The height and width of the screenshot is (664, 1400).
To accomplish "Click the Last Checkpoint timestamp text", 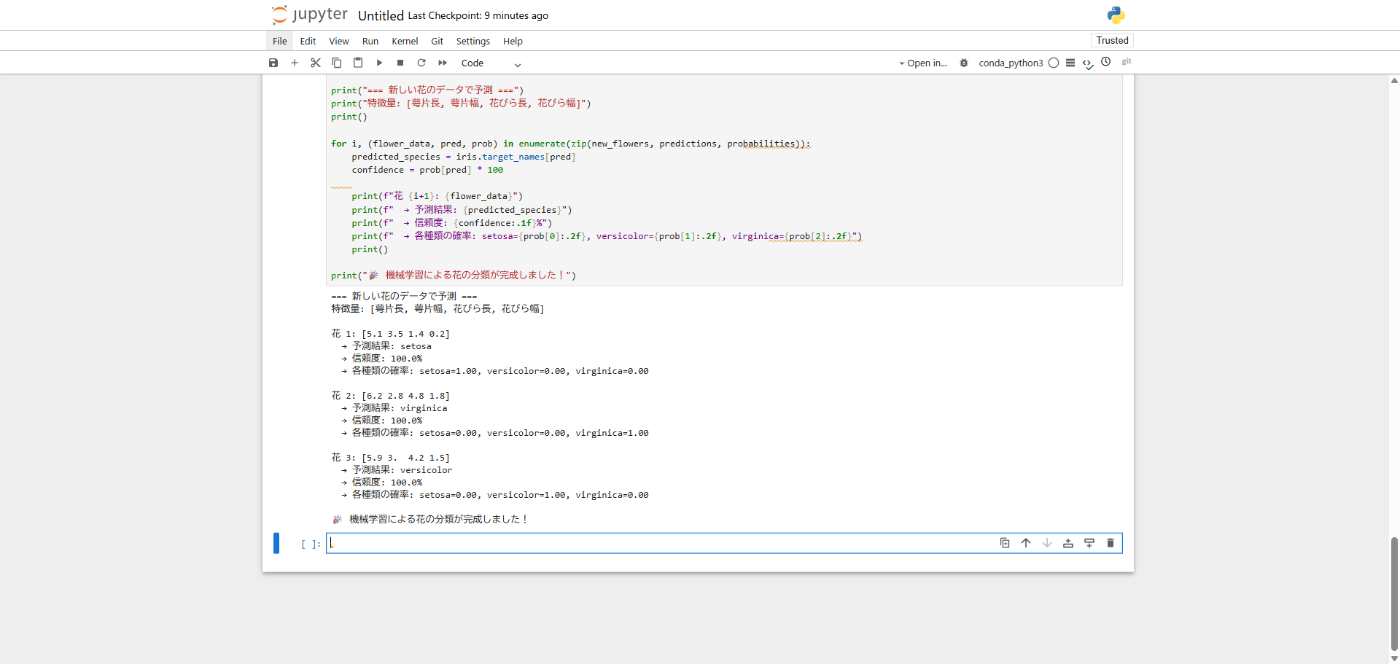I will [478, 16].
